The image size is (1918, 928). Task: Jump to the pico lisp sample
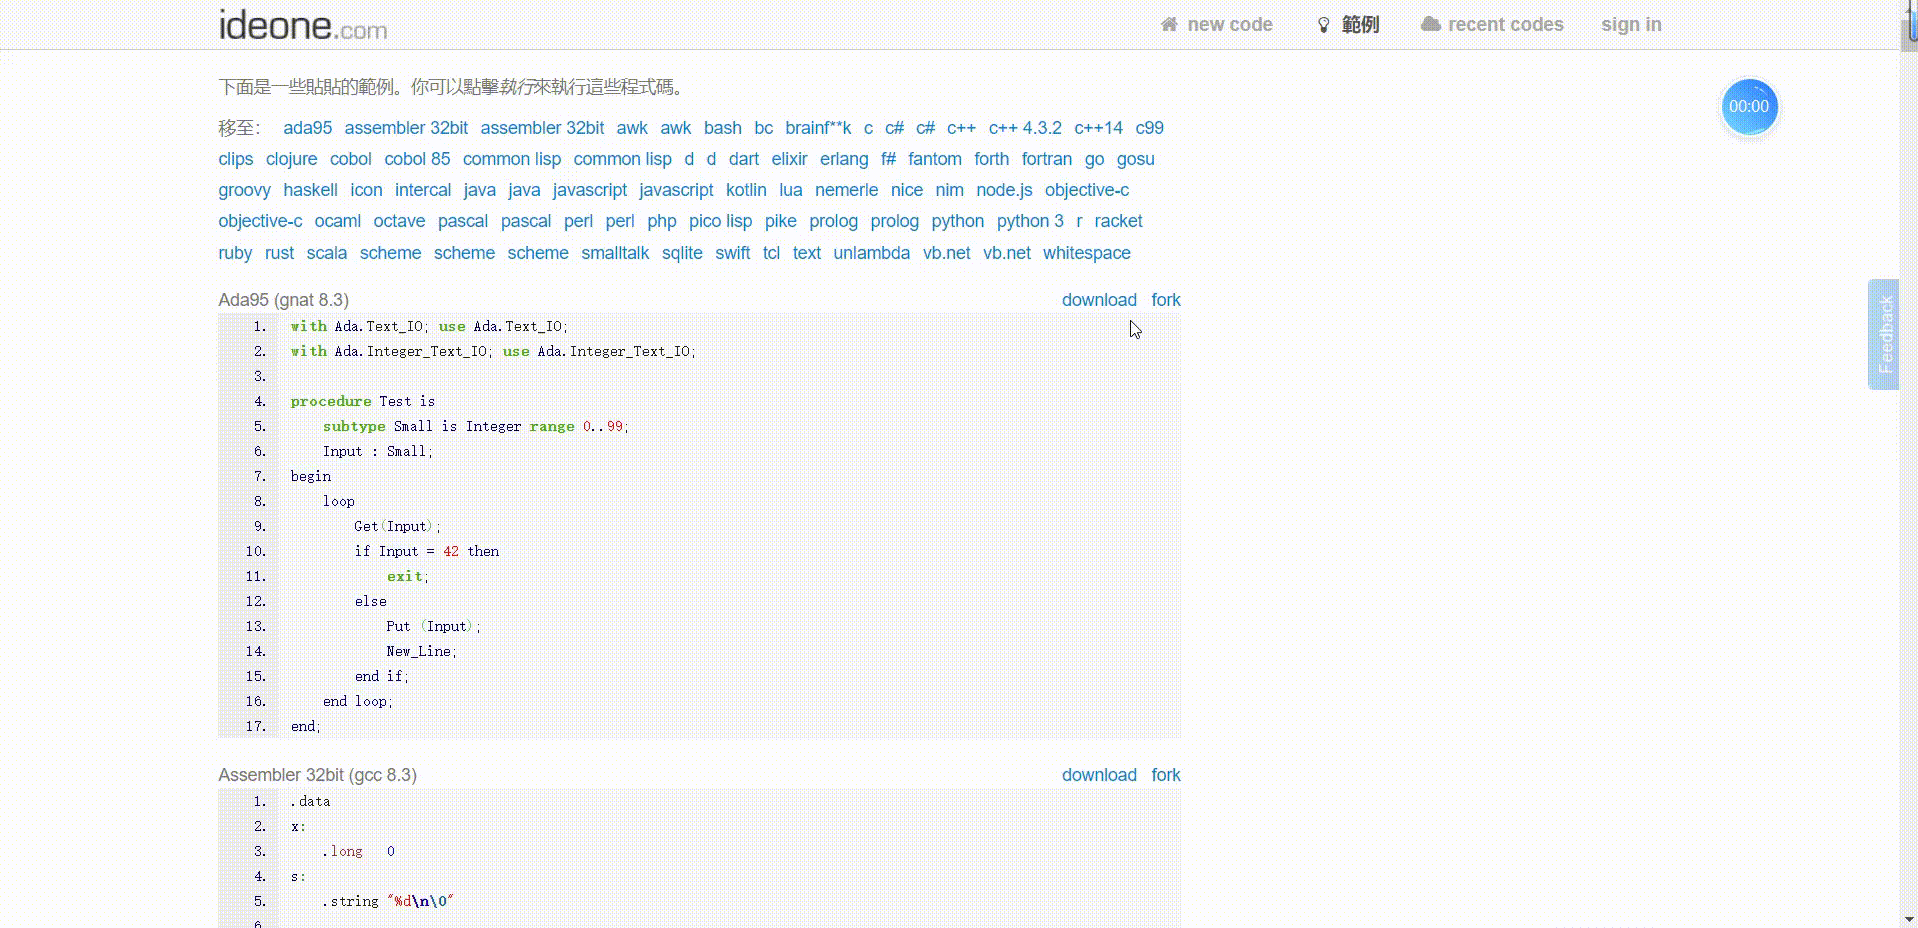pos(720,221)
